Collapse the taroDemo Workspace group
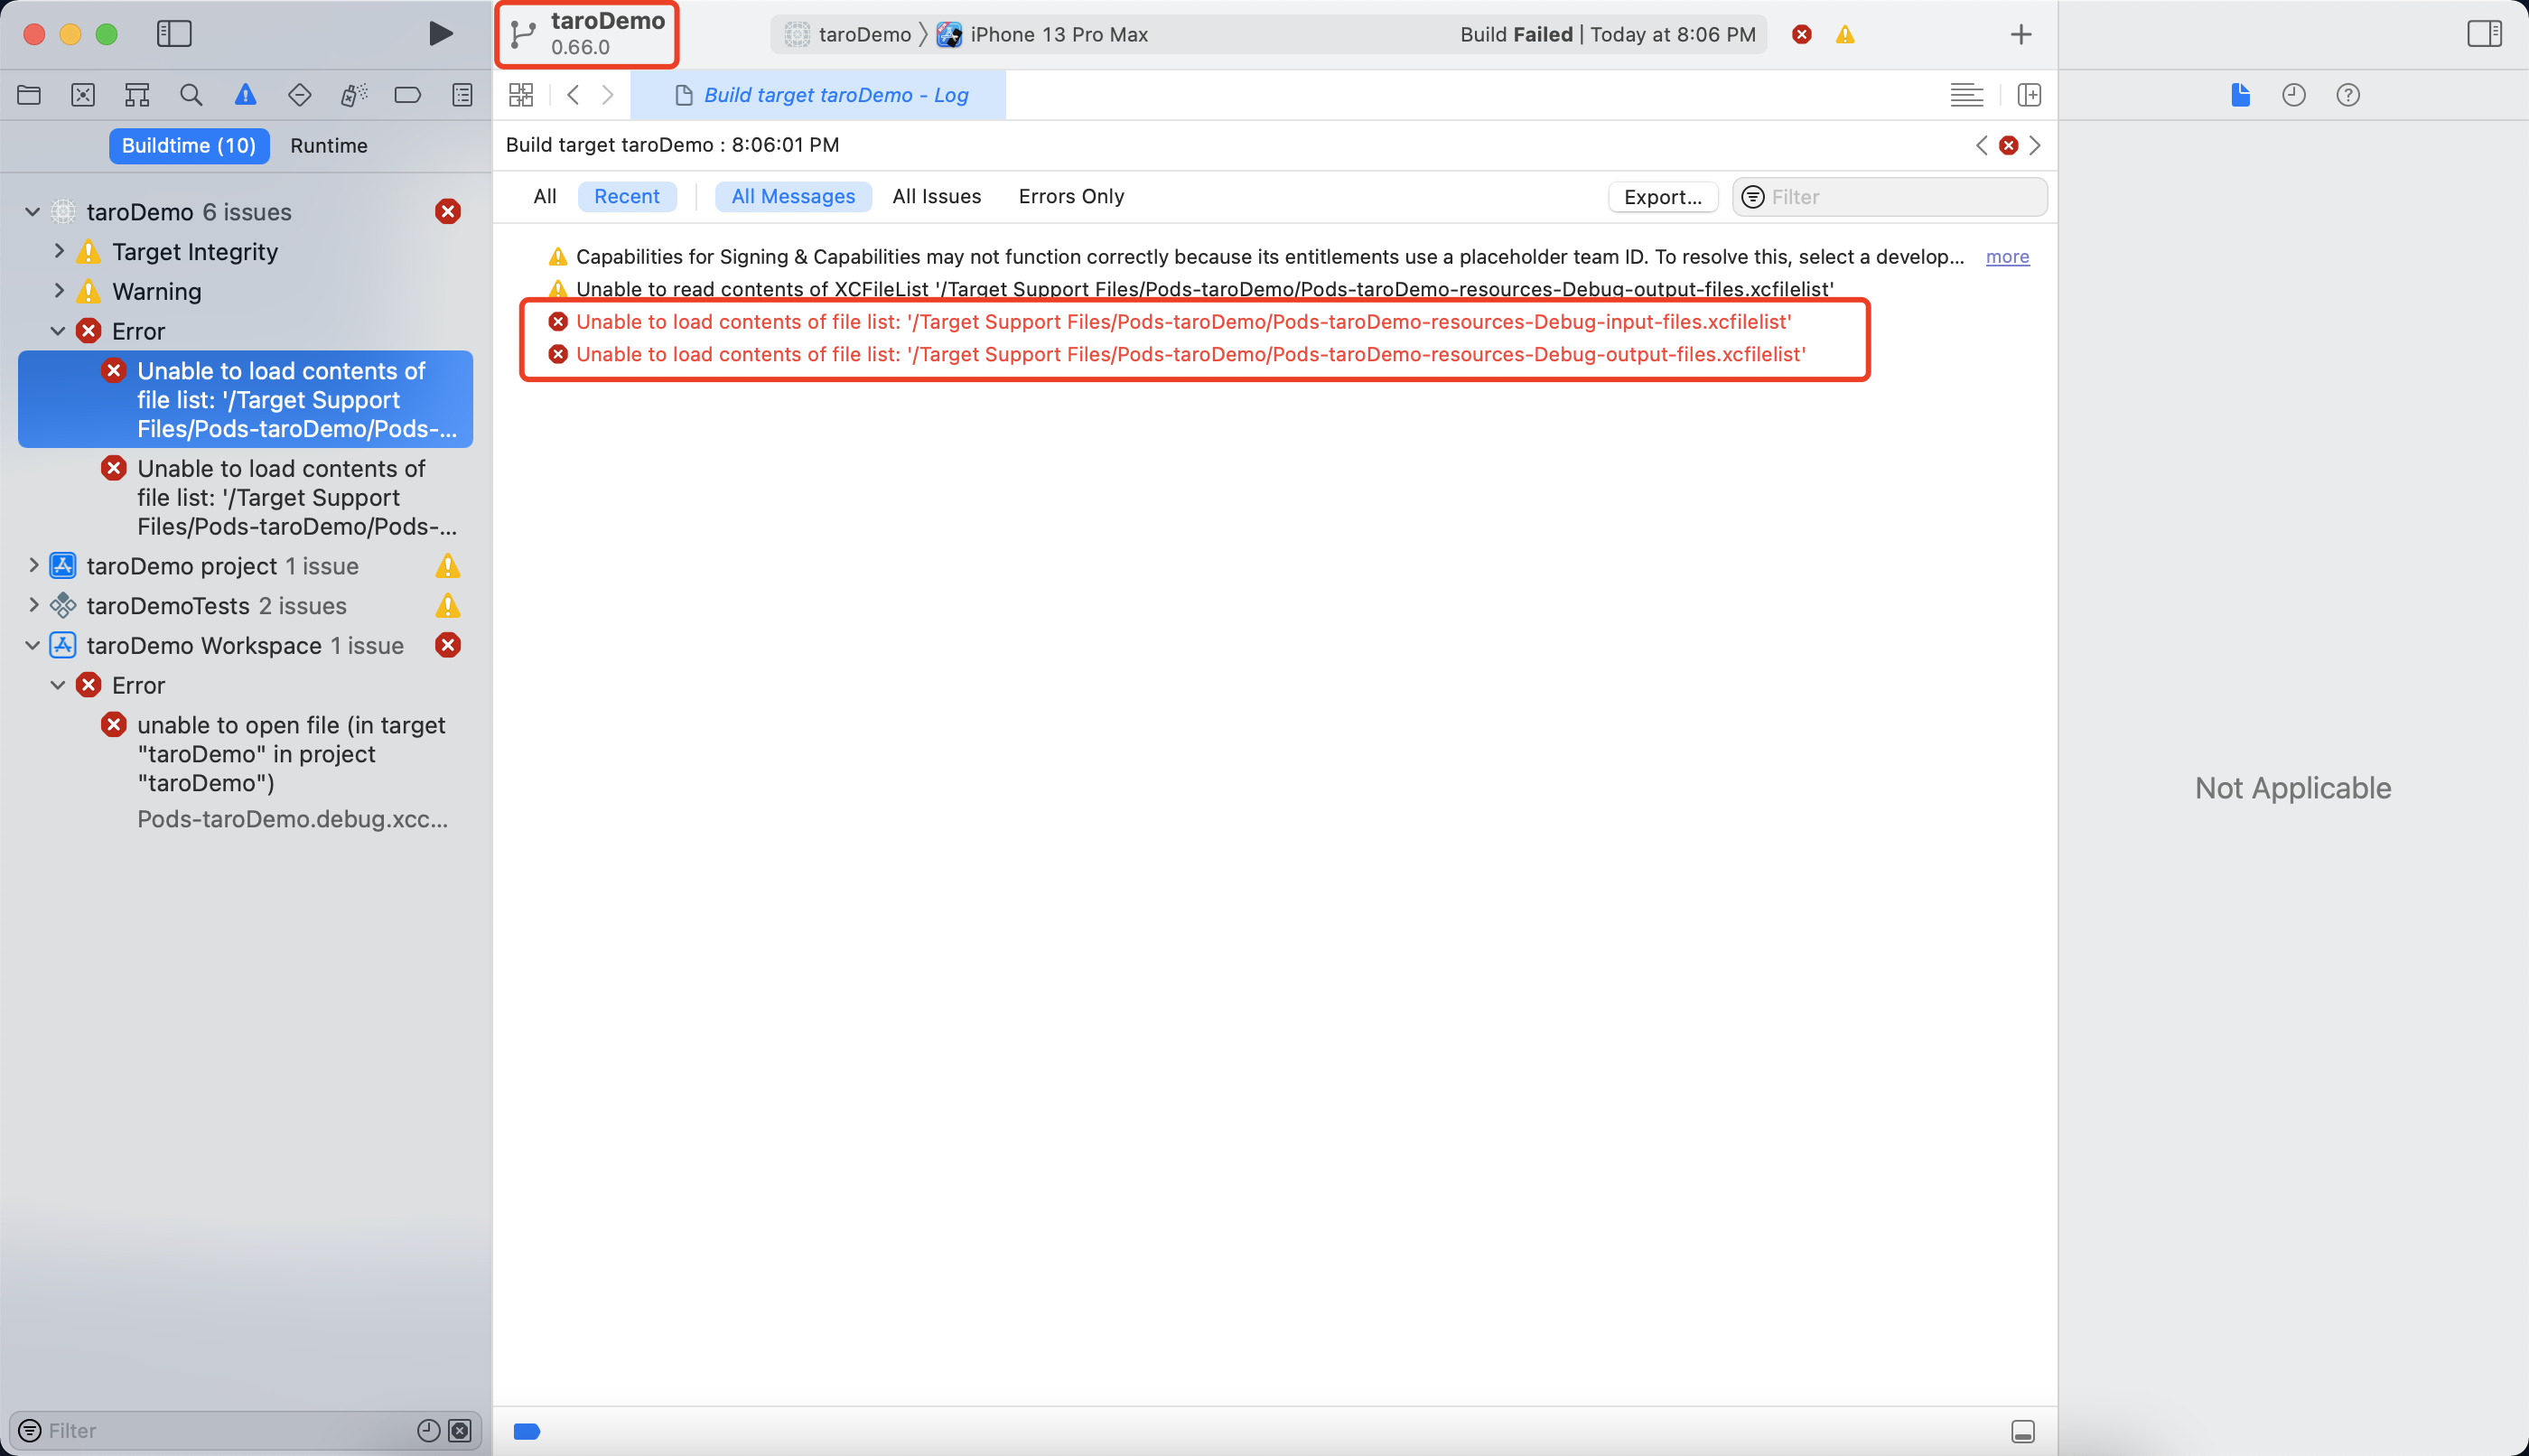The width and height of the screenshot is (2529, 1456). [x=33, y=645]
